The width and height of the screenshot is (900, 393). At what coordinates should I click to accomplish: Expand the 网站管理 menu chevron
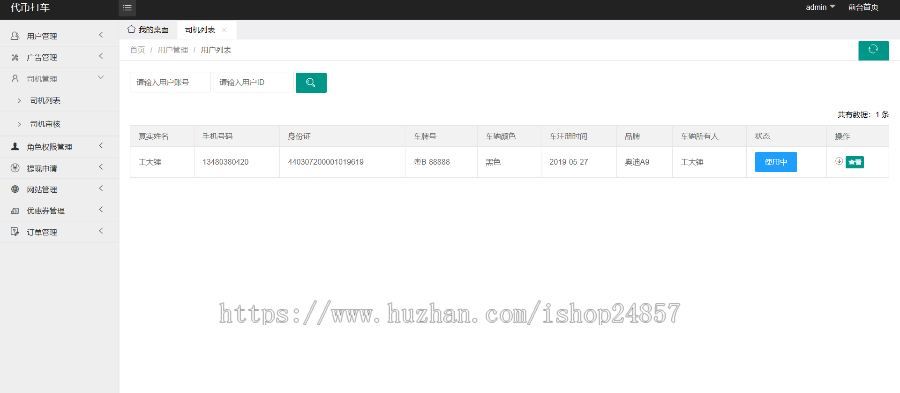pos(100,188)
